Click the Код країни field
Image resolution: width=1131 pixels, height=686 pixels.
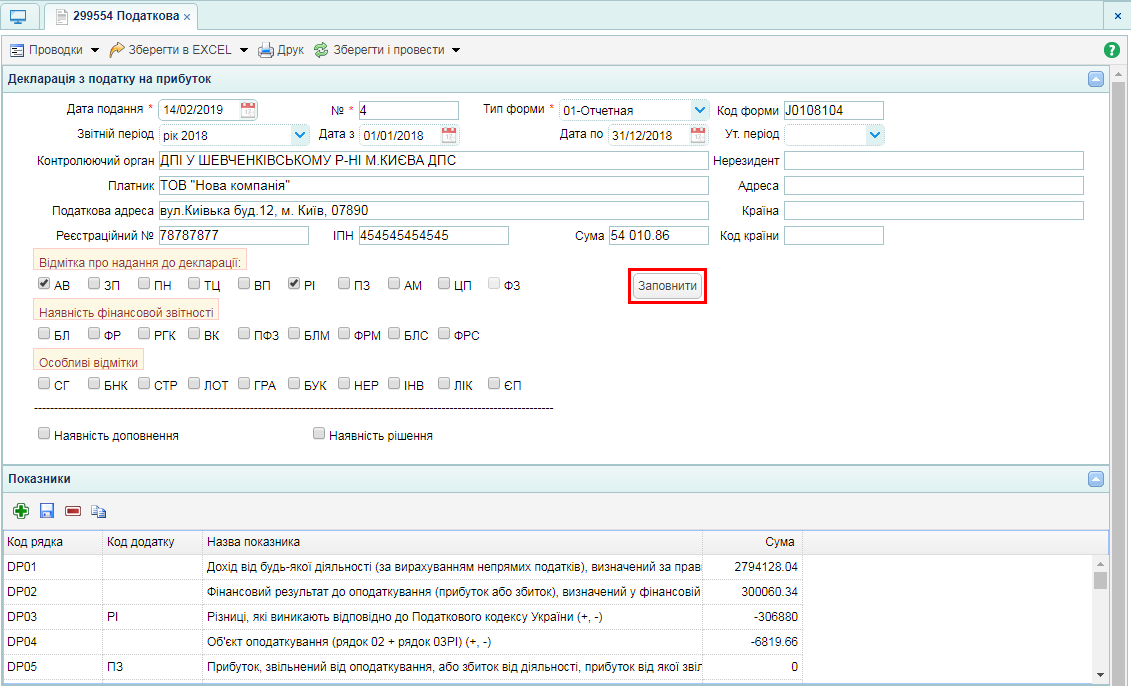[x=834, y=235]
